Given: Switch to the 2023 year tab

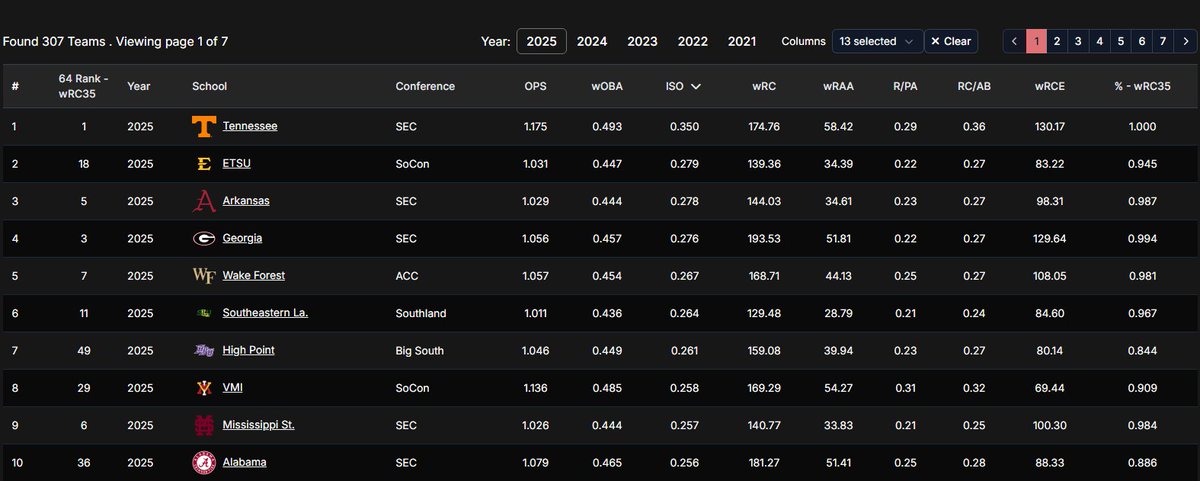Looking at the screenshot, I should point(642,41).
